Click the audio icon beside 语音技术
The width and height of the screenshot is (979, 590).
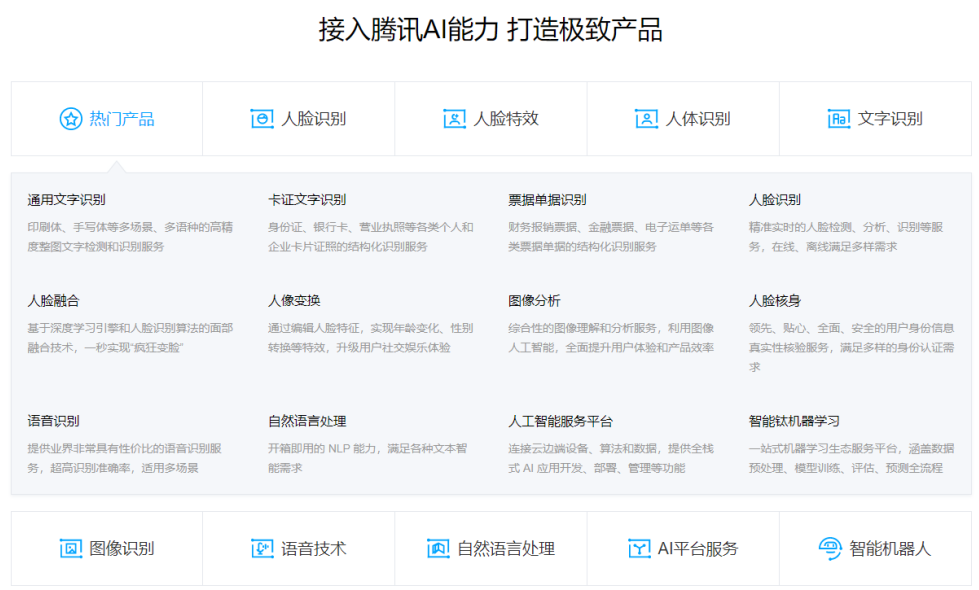pos(262,549)
